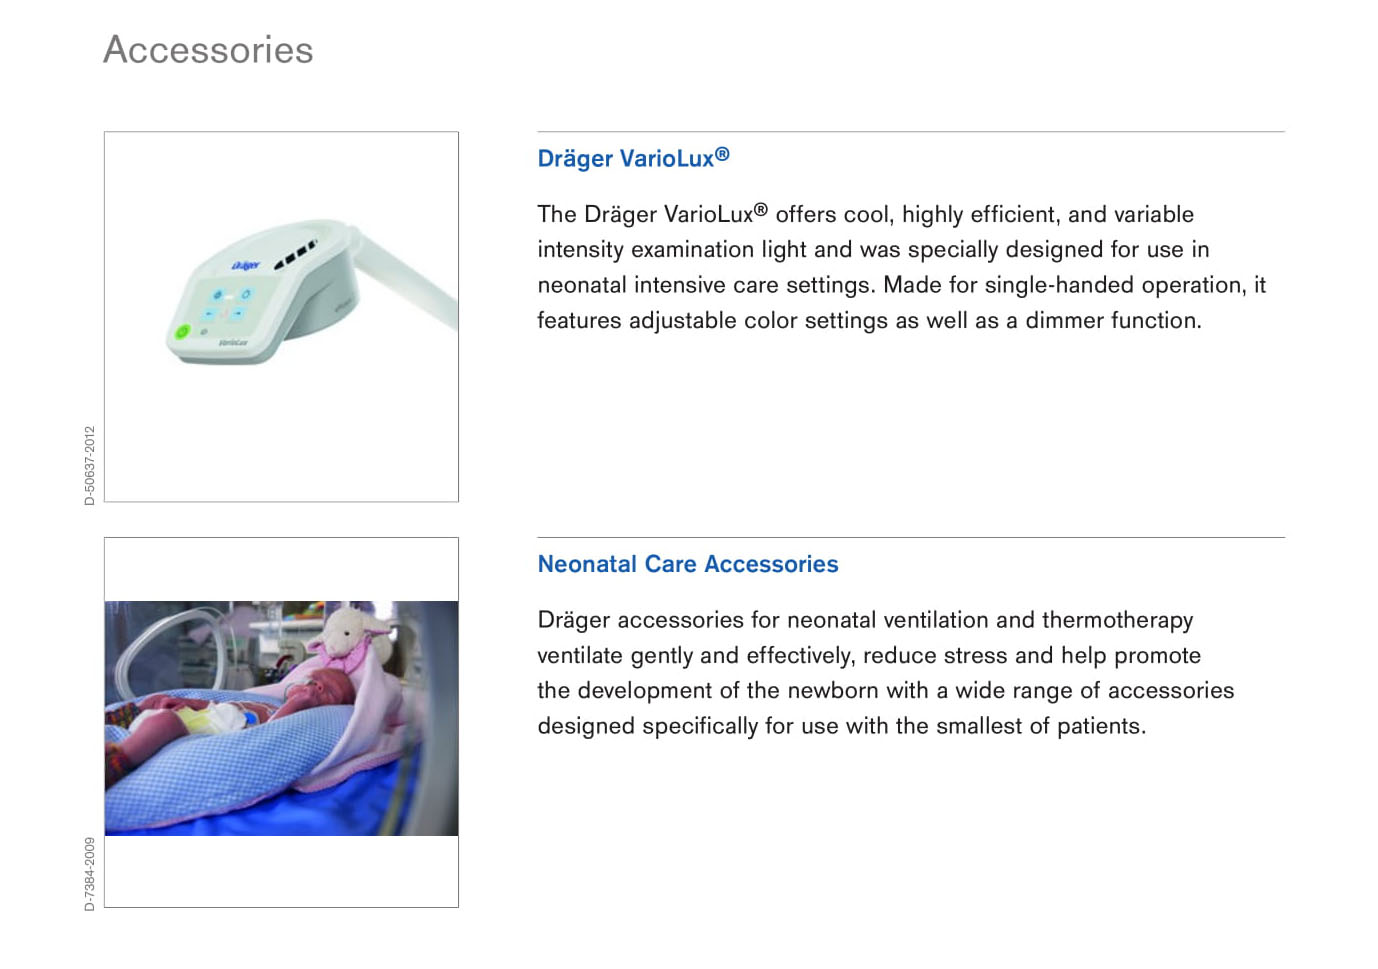Click the VarioLux description paragraph
Image resolution: width=1378 pixels, height=969 pixels.
pos(901,267)
